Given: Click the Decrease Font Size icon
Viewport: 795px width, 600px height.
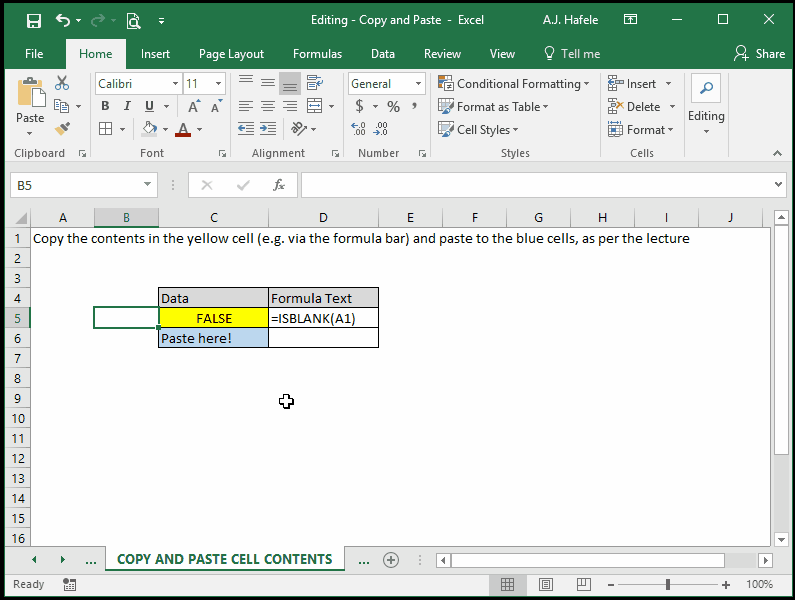Looking at the screenshot, I should [216, 107].
